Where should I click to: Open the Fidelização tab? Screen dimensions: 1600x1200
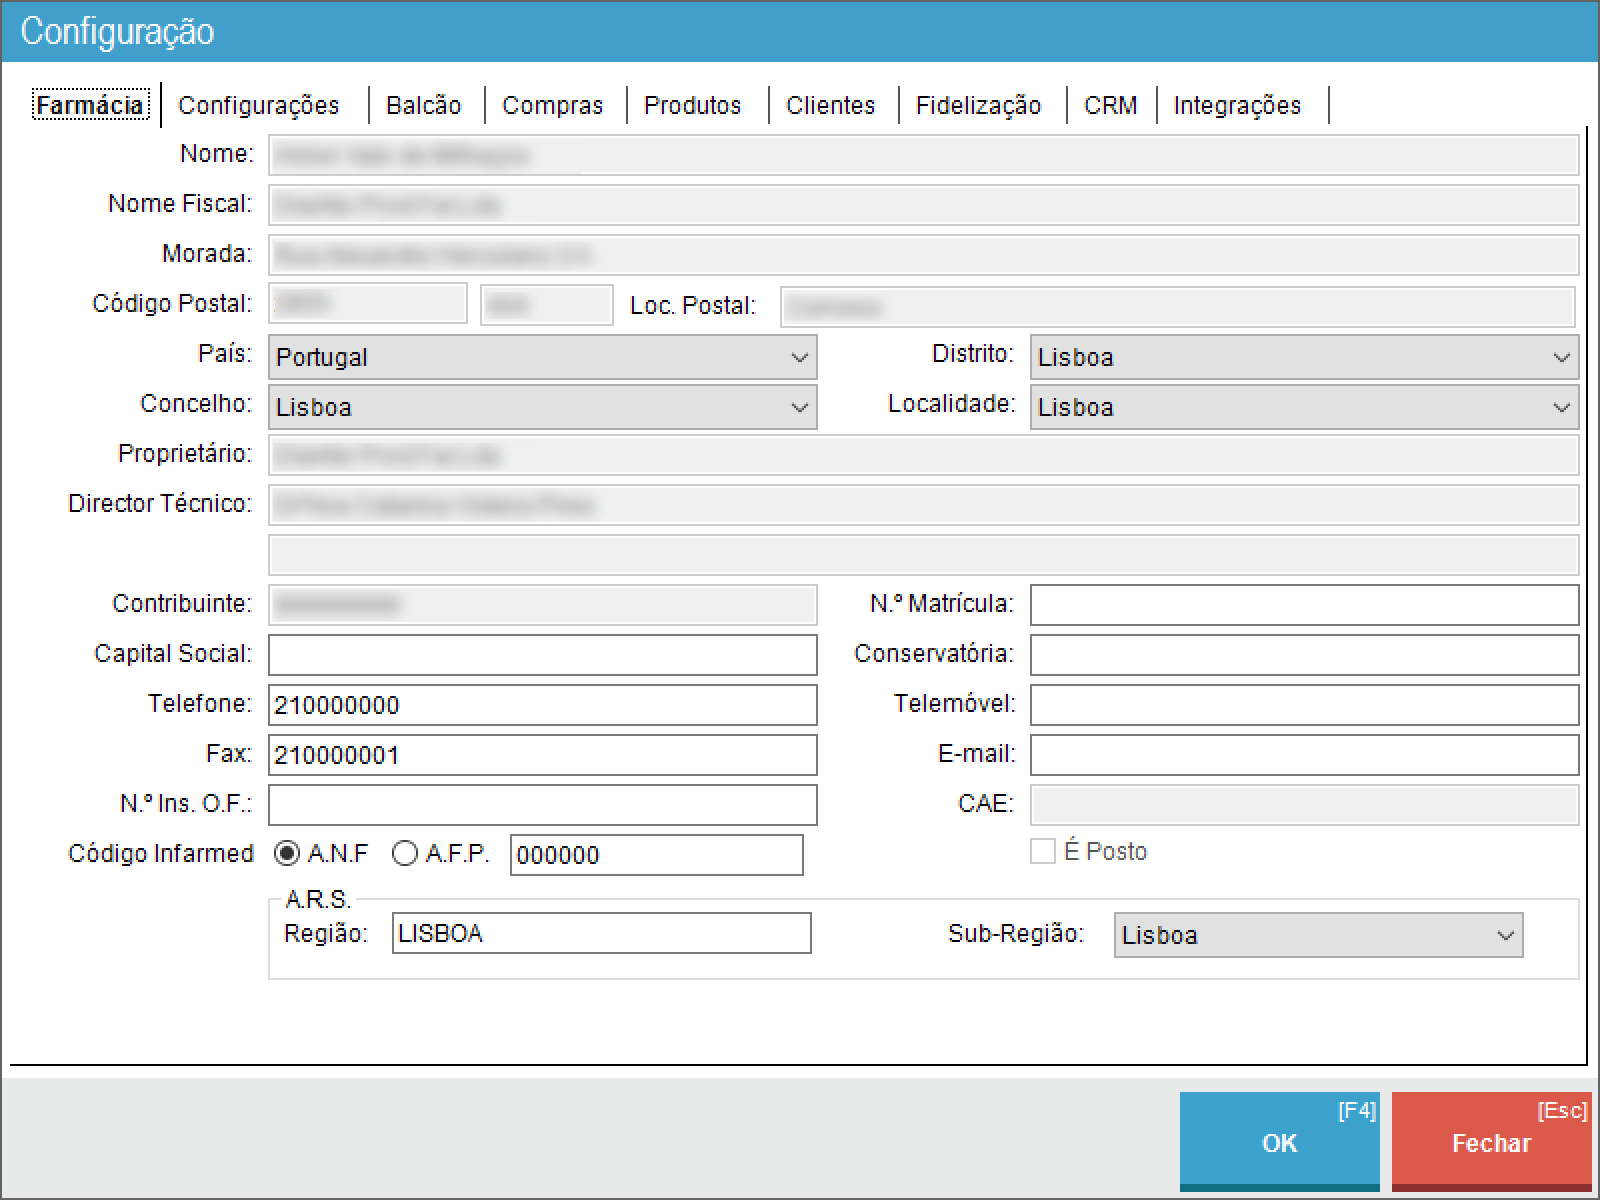tap(978, 105)
